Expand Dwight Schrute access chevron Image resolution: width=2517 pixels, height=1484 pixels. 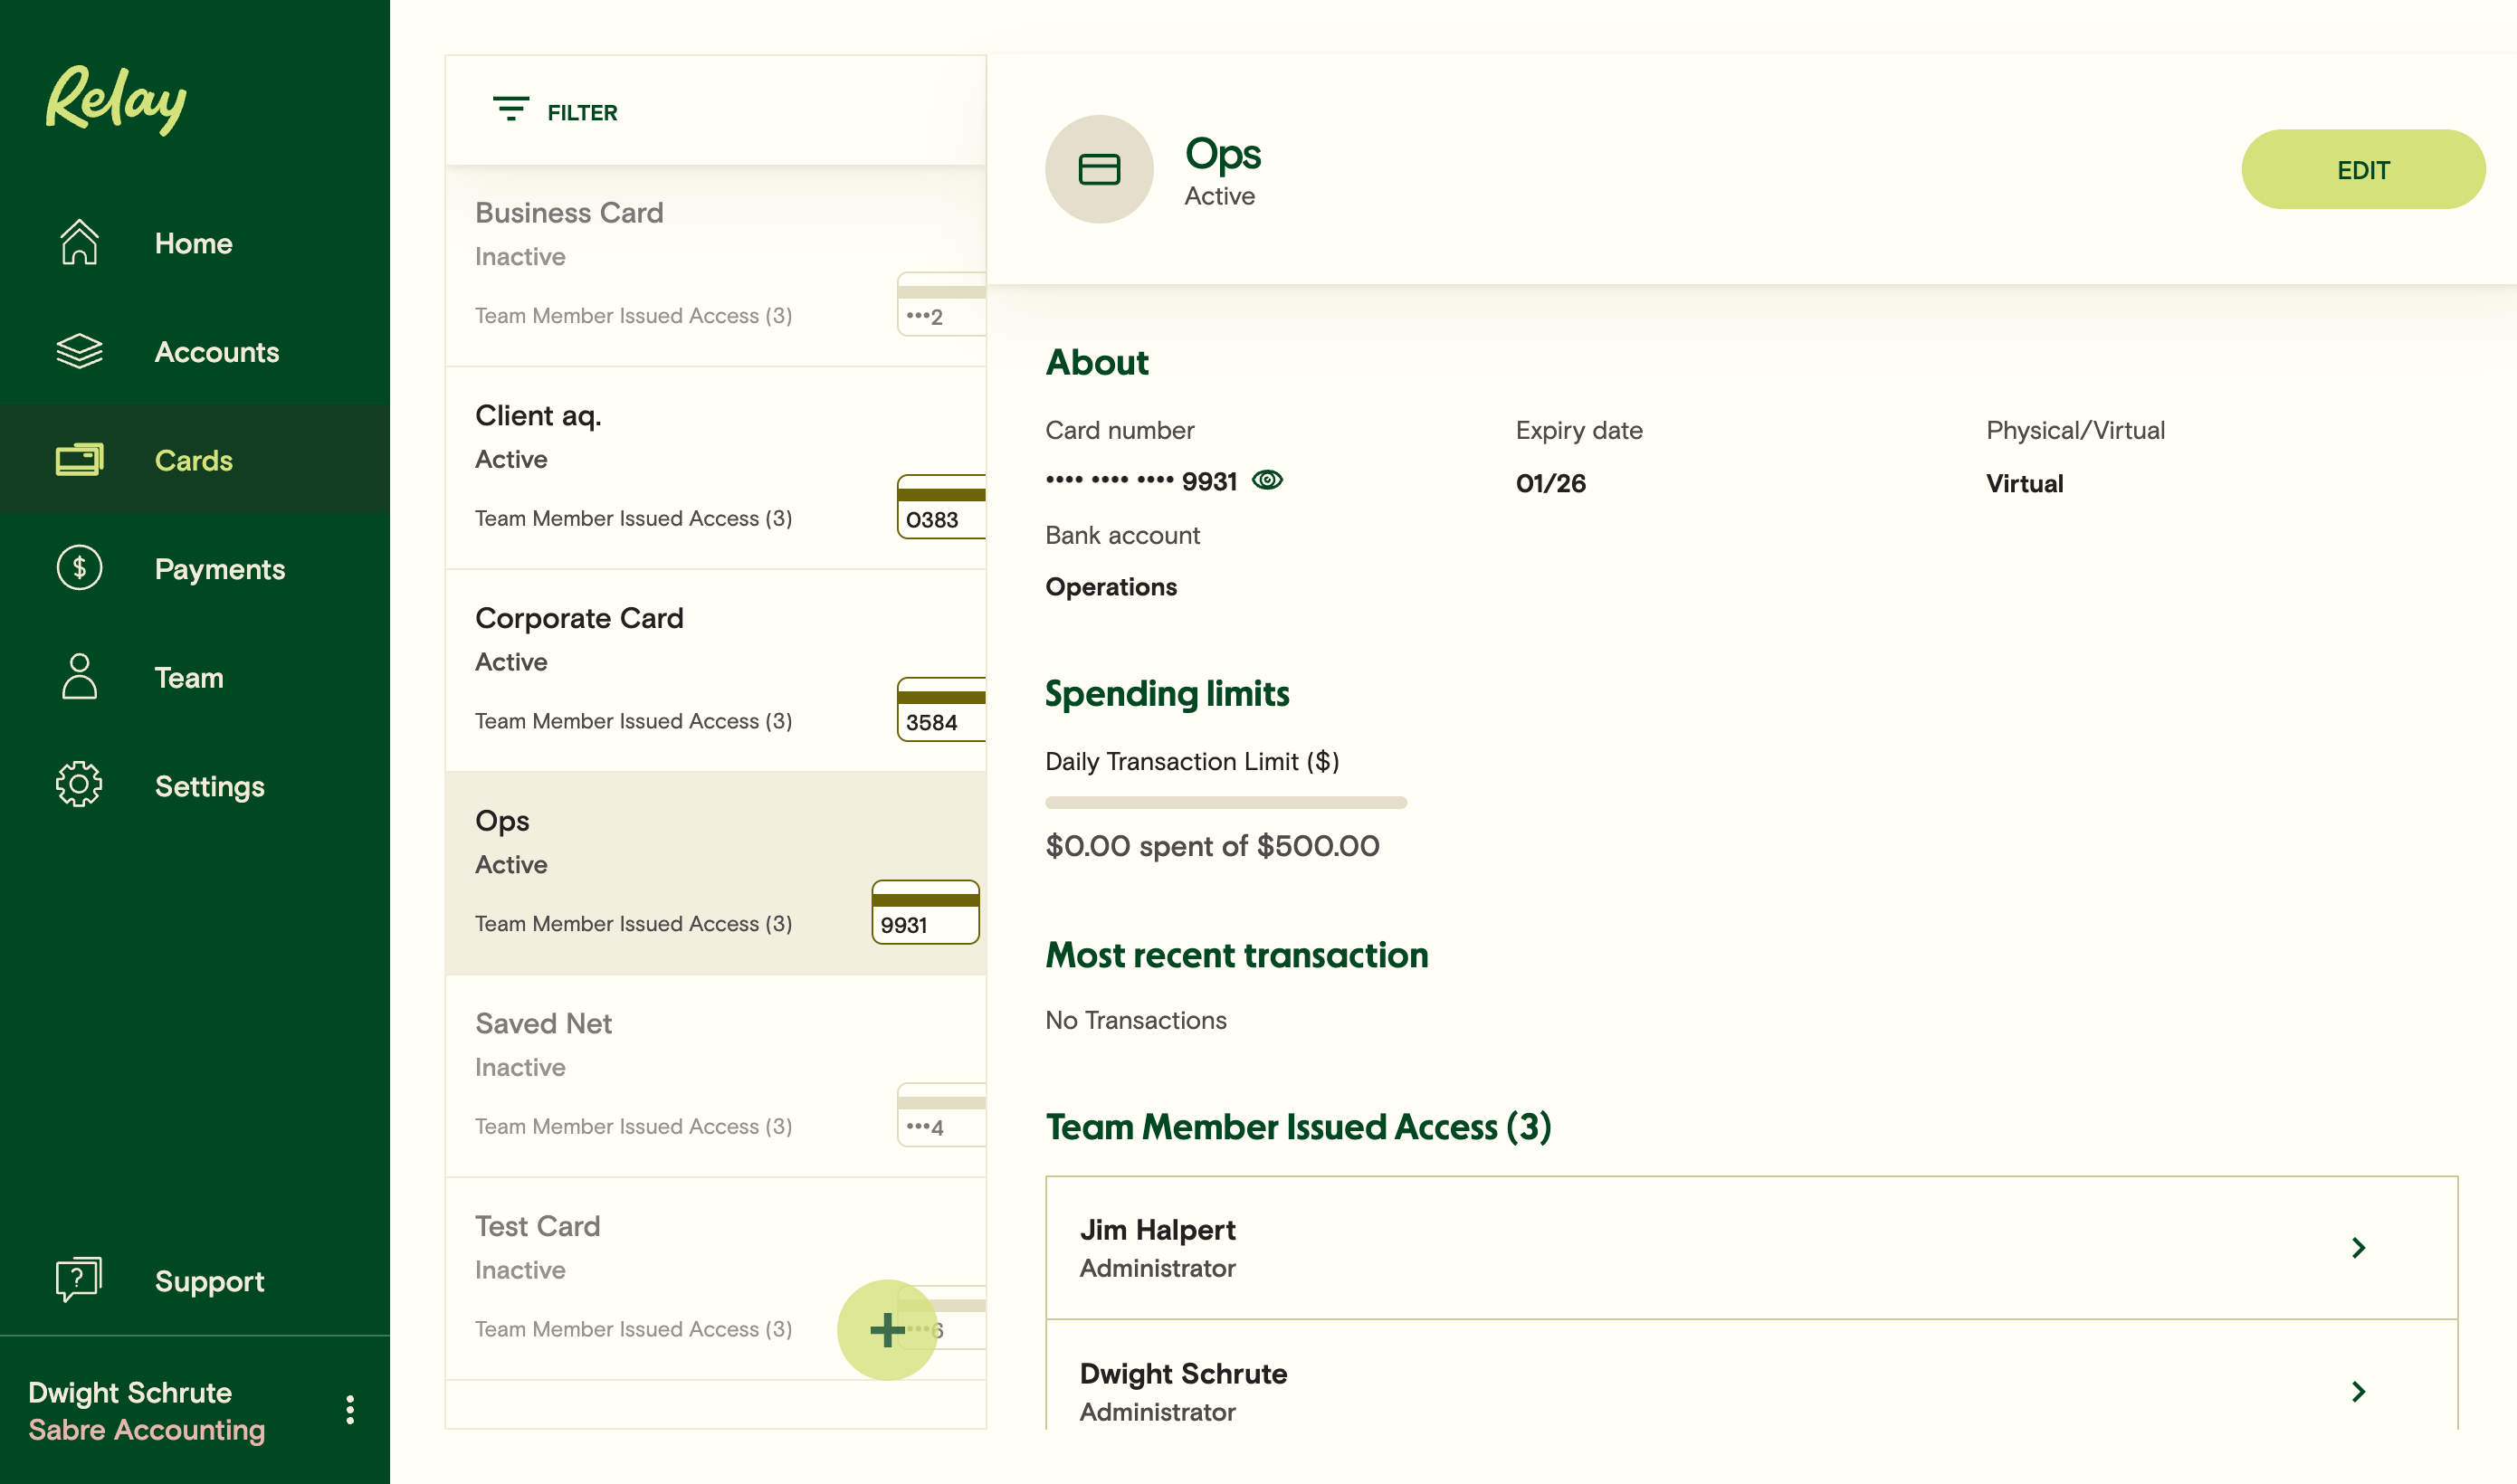(x=2358, y=1391)
